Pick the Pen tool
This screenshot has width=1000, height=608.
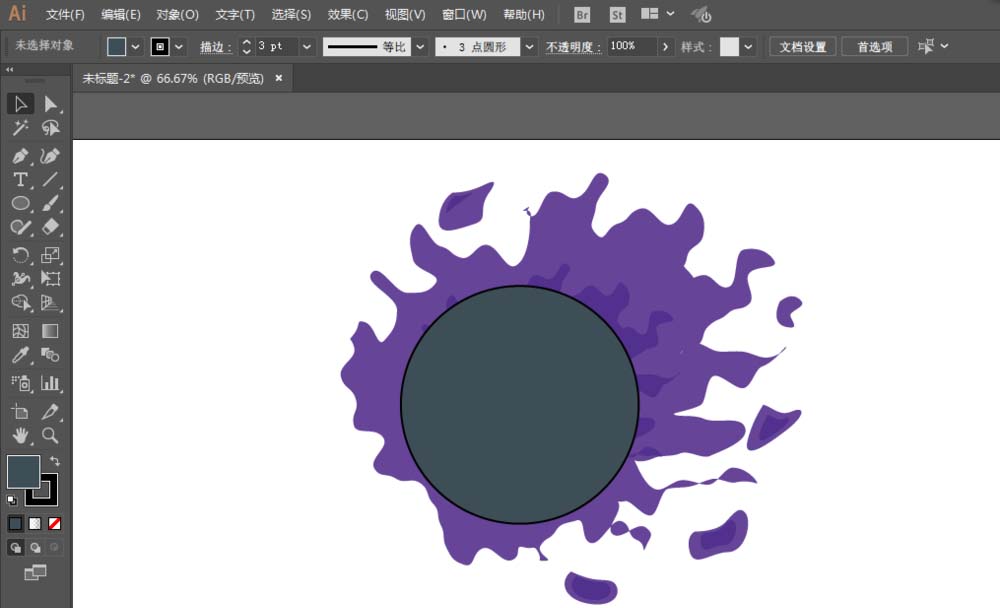coord(20,156)
